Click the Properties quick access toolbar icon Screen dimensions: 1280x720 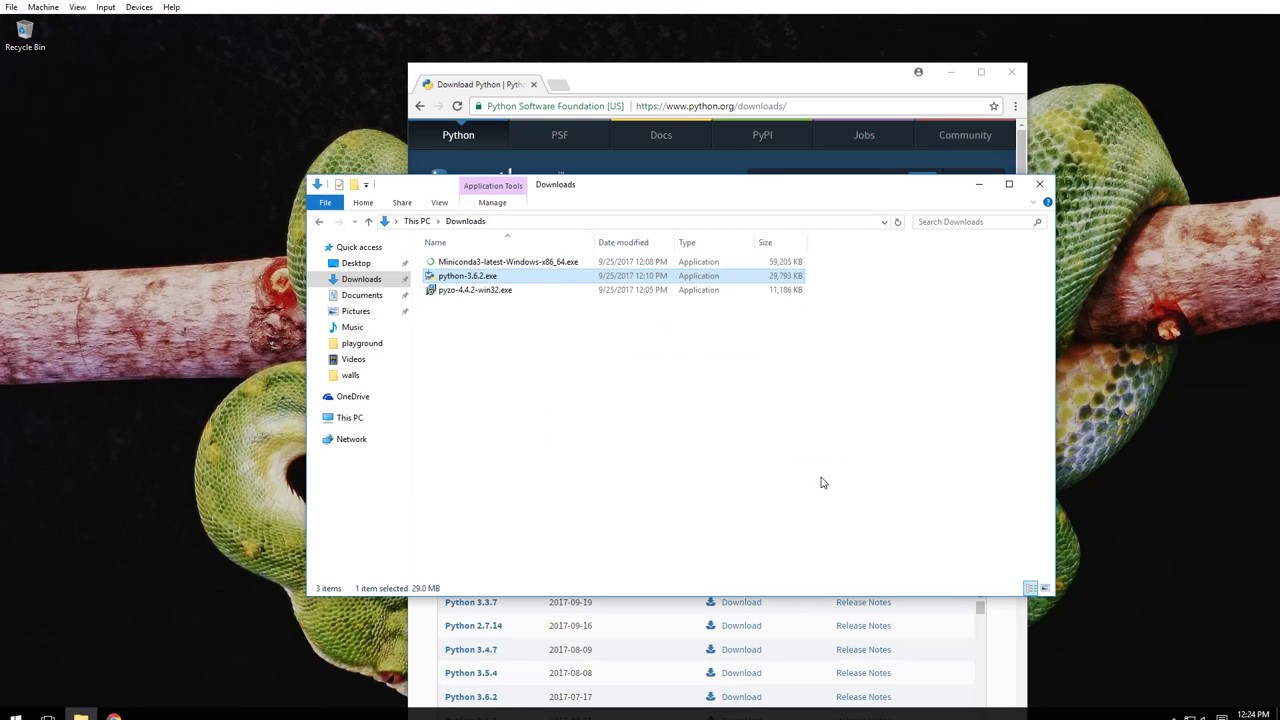tap(339, 184)
